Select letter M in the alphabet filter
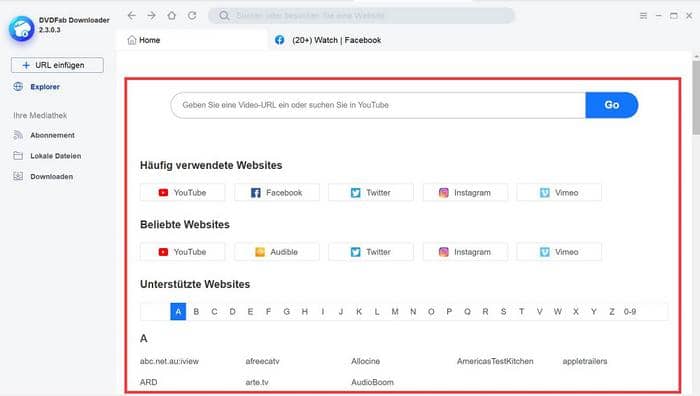 pos(395,312)
